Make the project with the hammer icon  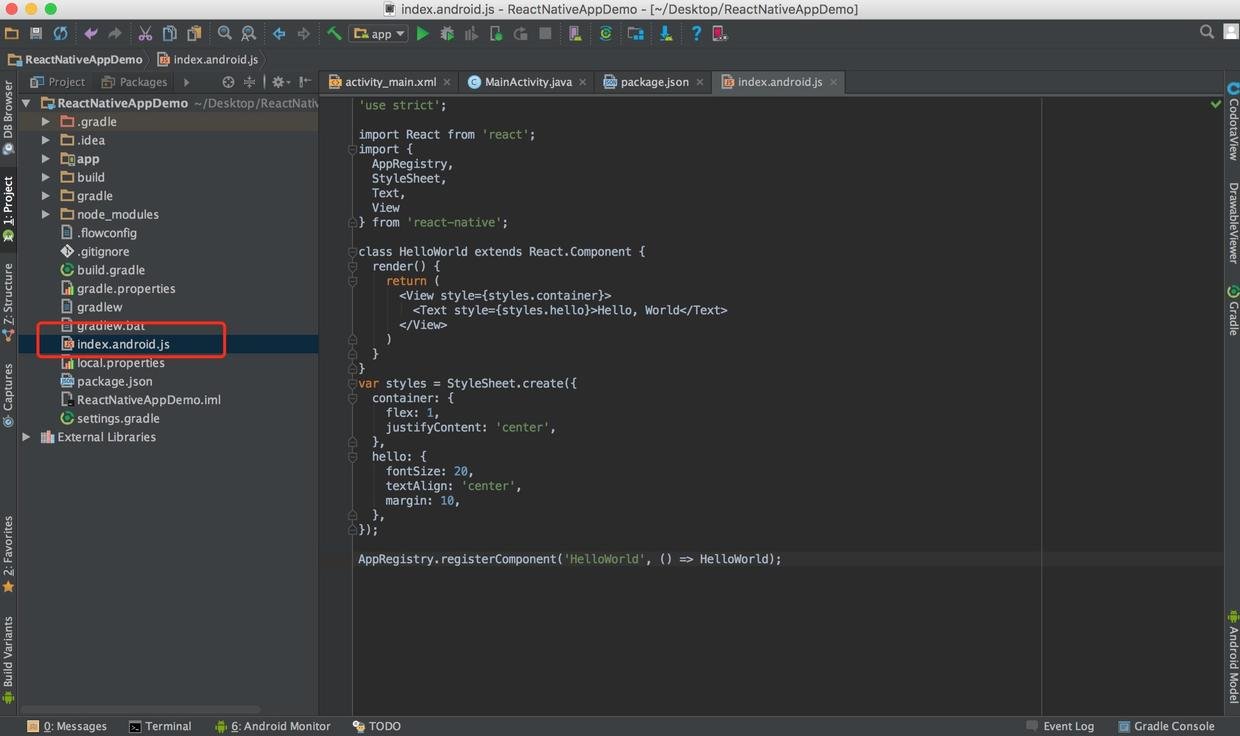[334, 33]
